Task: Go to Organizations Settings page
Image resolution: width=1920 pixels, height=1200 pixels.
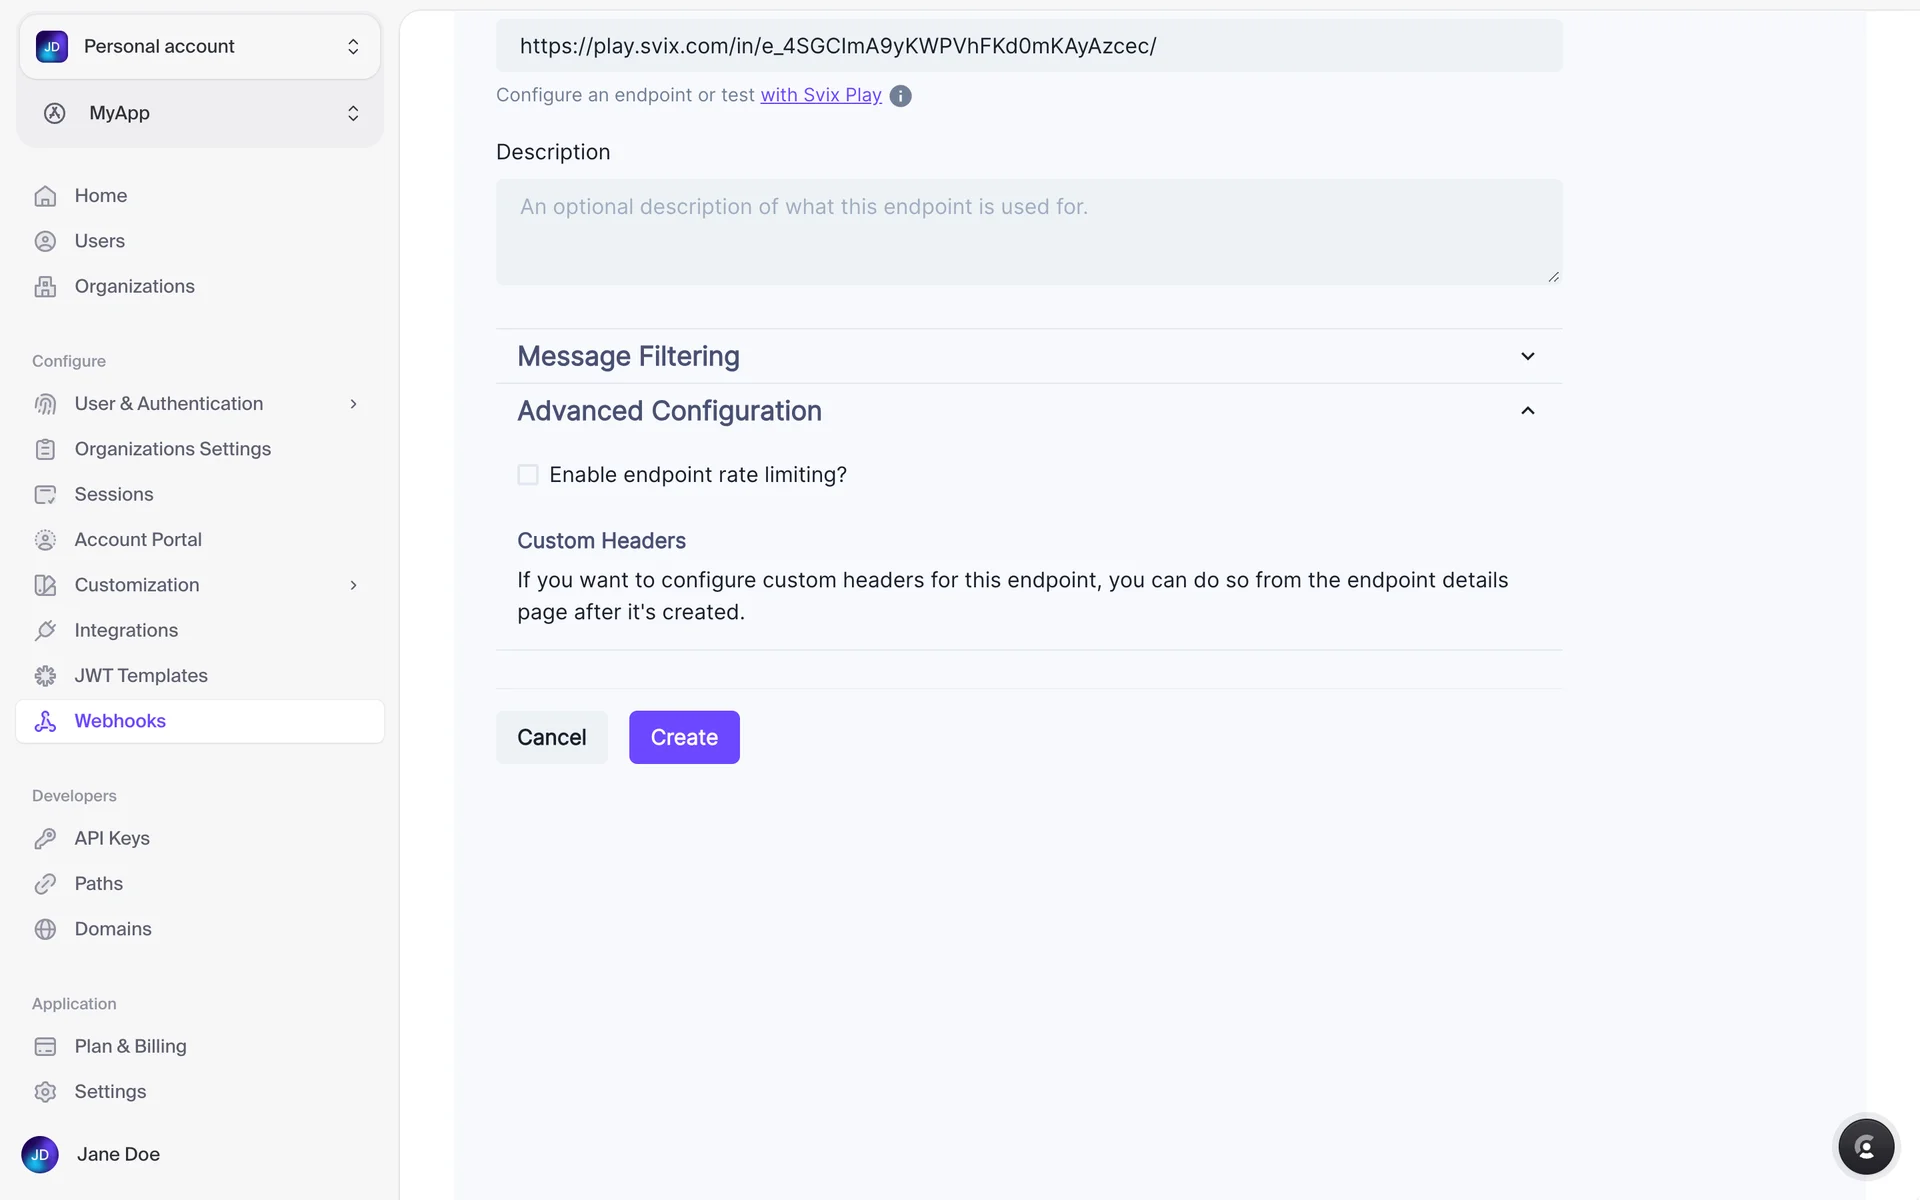Action: click(172, 449)
